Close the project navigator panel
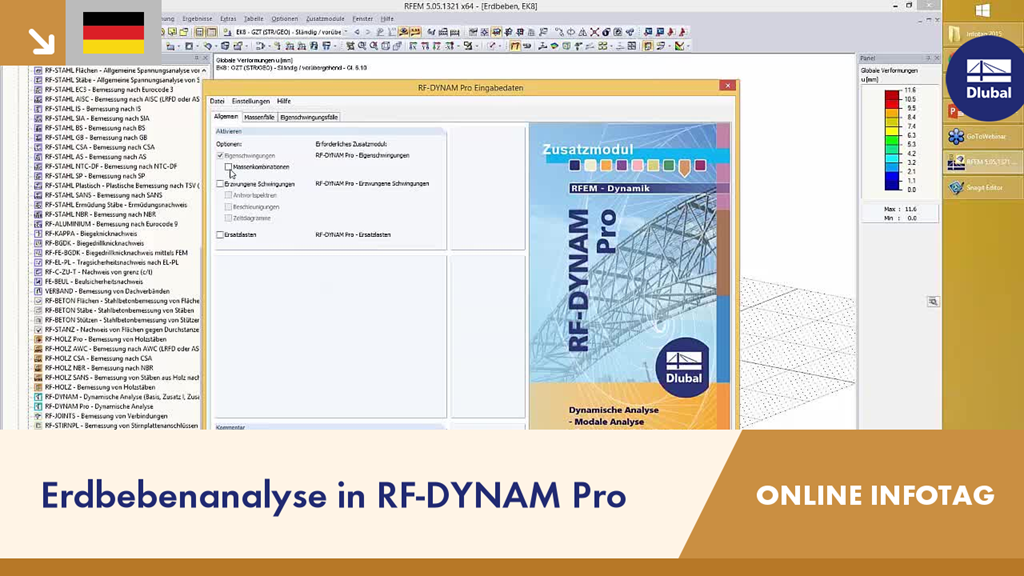Image resolution: width=1024 pixels, height=576 pixels. [x=204, y=58]
